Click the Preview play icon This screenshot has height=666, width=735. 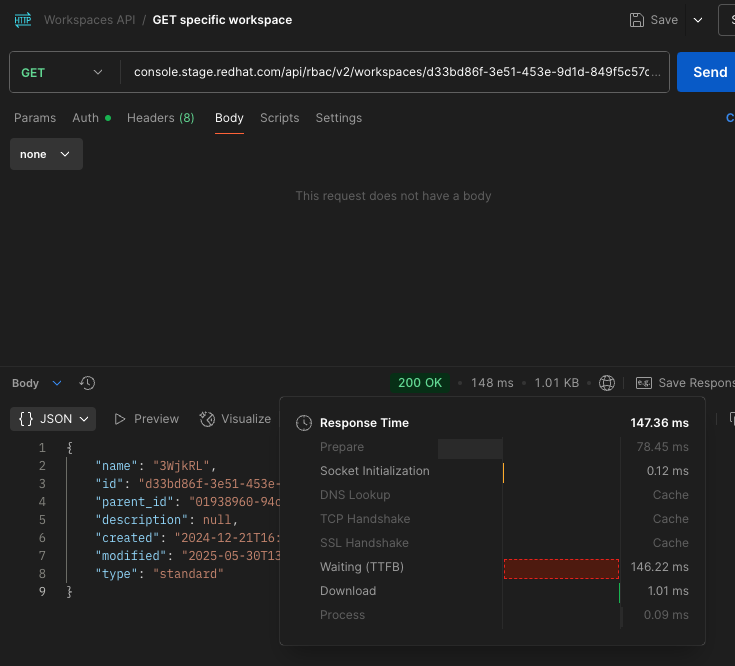[x=120, y=419]
